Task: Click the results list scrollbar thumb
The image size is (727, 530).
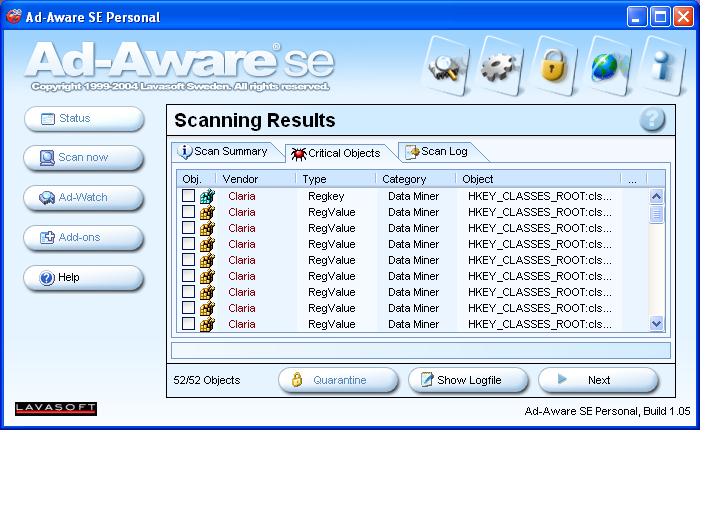Action: click(656, 214)
